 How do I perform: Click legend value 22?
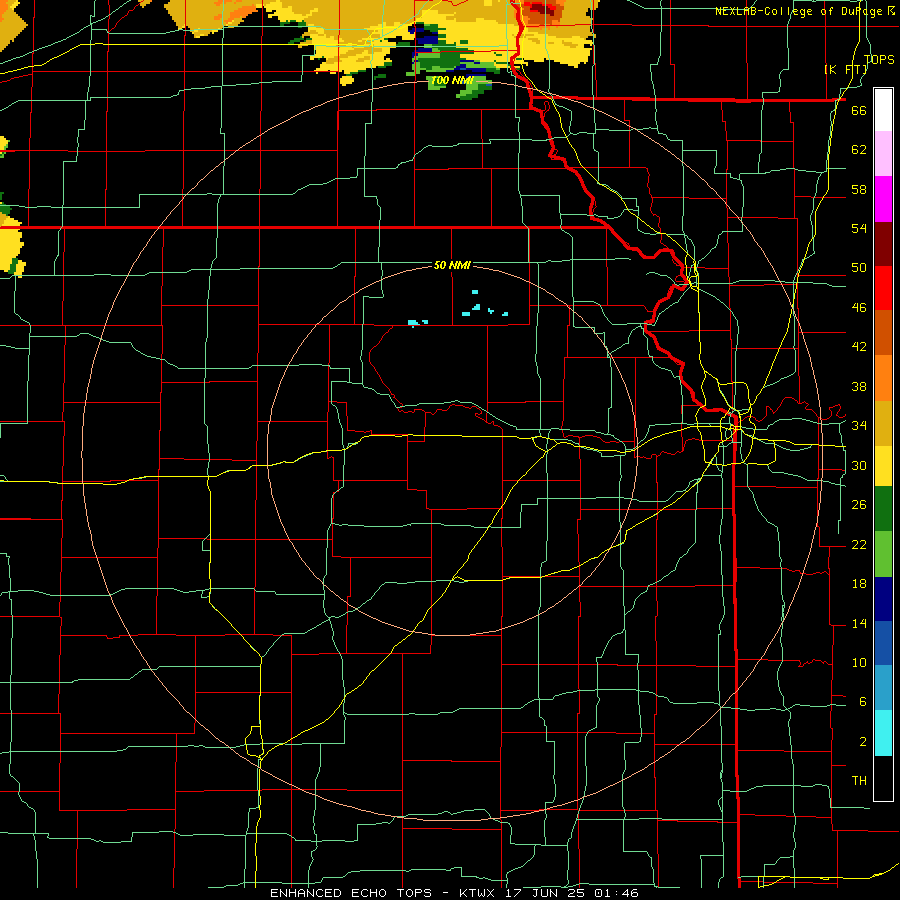859,544
